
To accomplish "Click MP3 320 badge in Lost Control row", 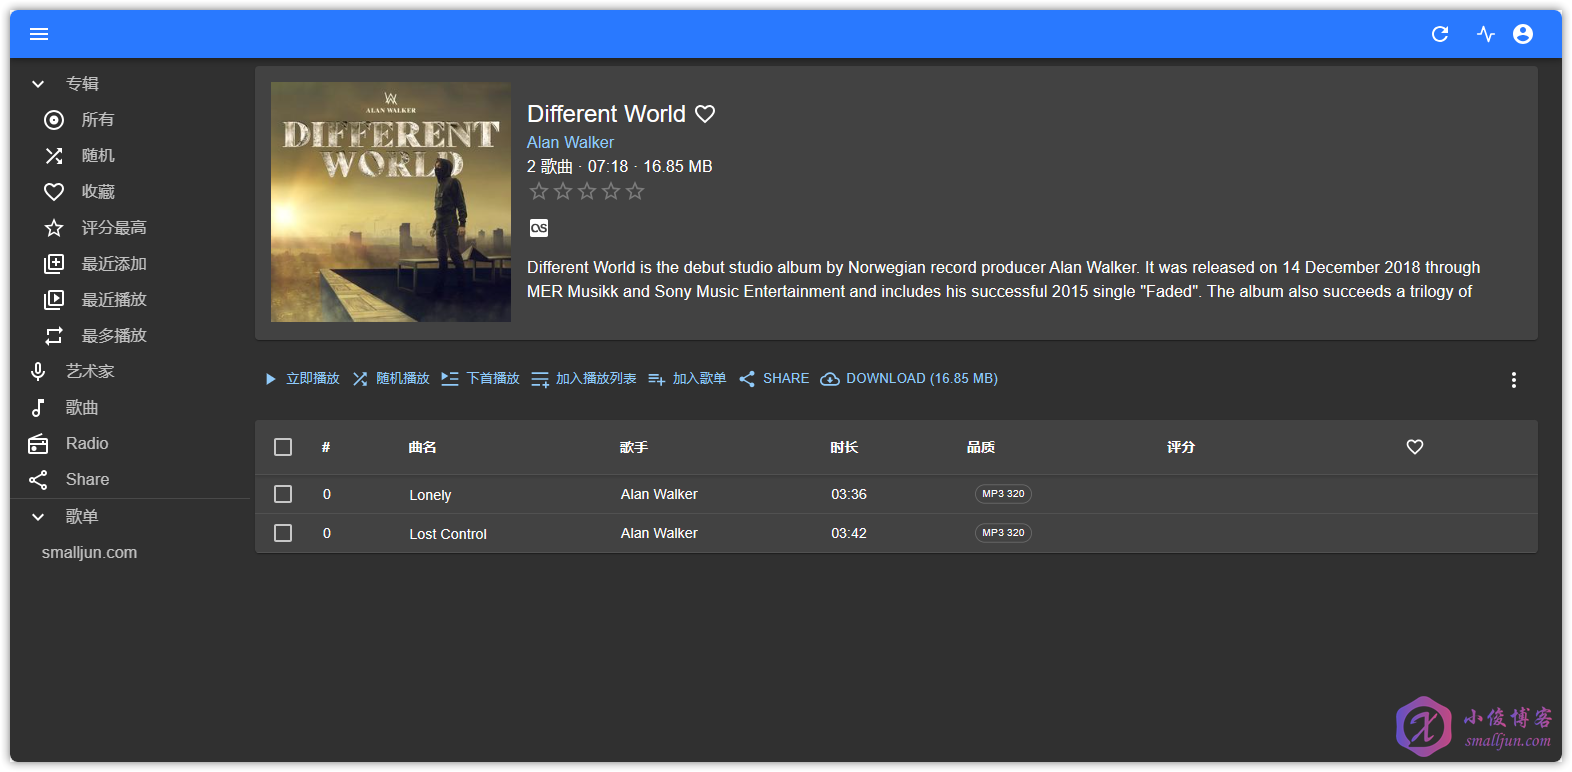I will pyautogui.click(x=1003, y=533).
